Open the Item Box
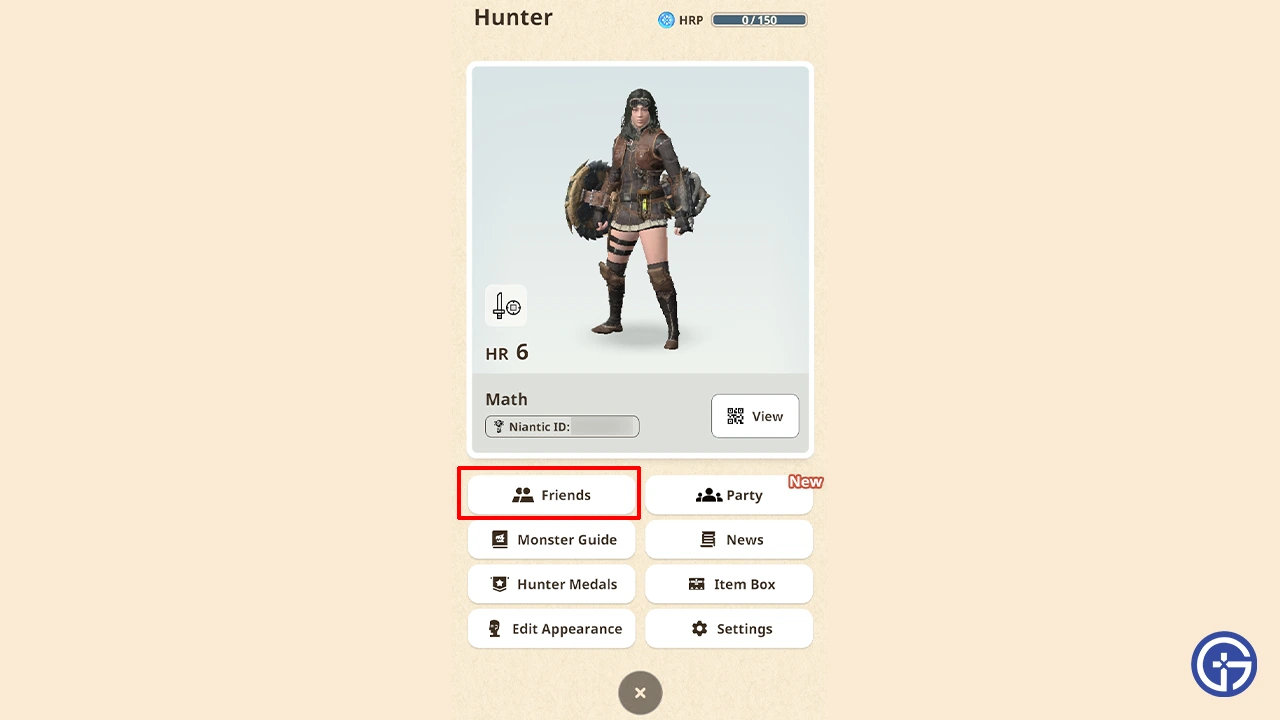Viewport: 1280px width, 720px height. point(729,584)
